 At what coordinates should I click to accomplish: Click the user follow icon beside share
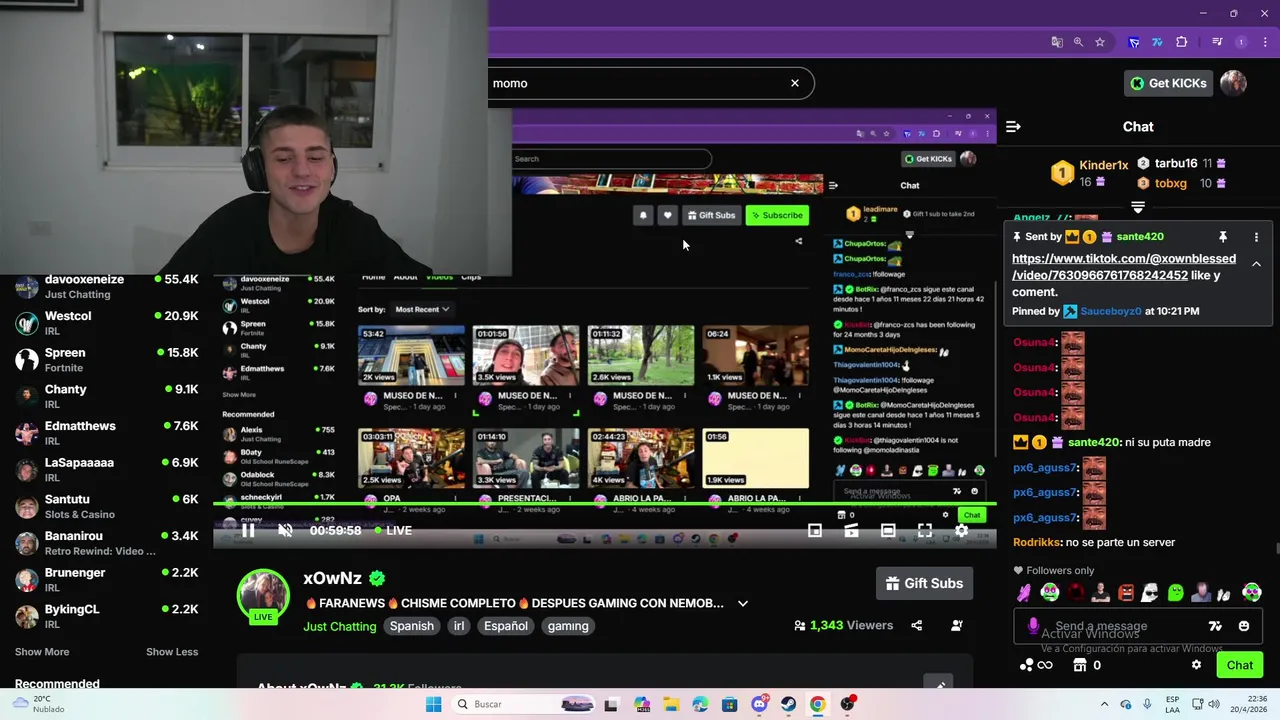[x=956, y=625]
